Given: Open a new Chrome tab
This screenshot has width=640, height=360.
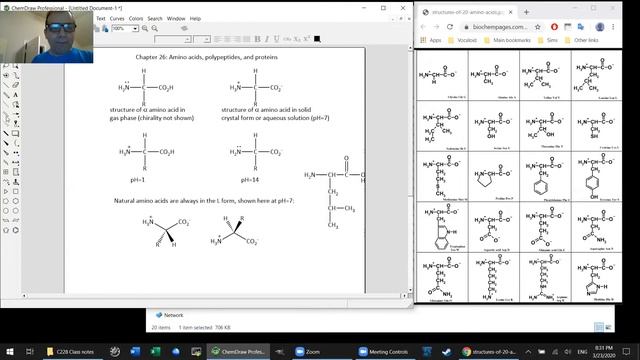Looking at the screenshot, I should pyautogui.click(x=526, y=12).
